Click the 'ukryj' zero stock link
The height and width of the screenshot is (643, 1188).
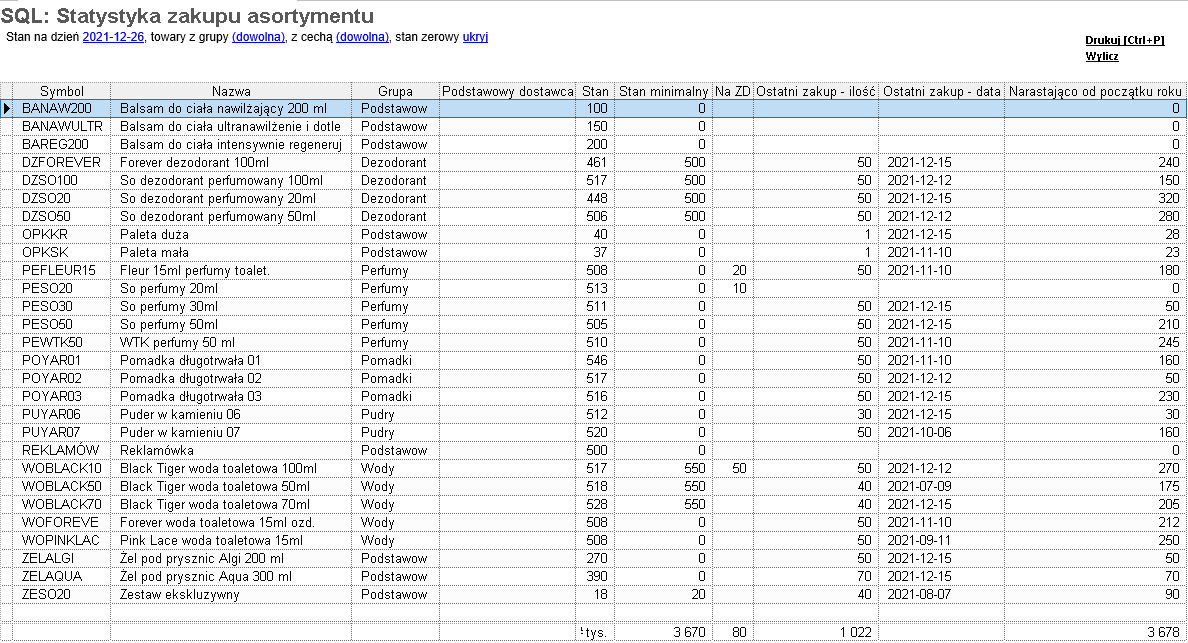coord(475,37)
